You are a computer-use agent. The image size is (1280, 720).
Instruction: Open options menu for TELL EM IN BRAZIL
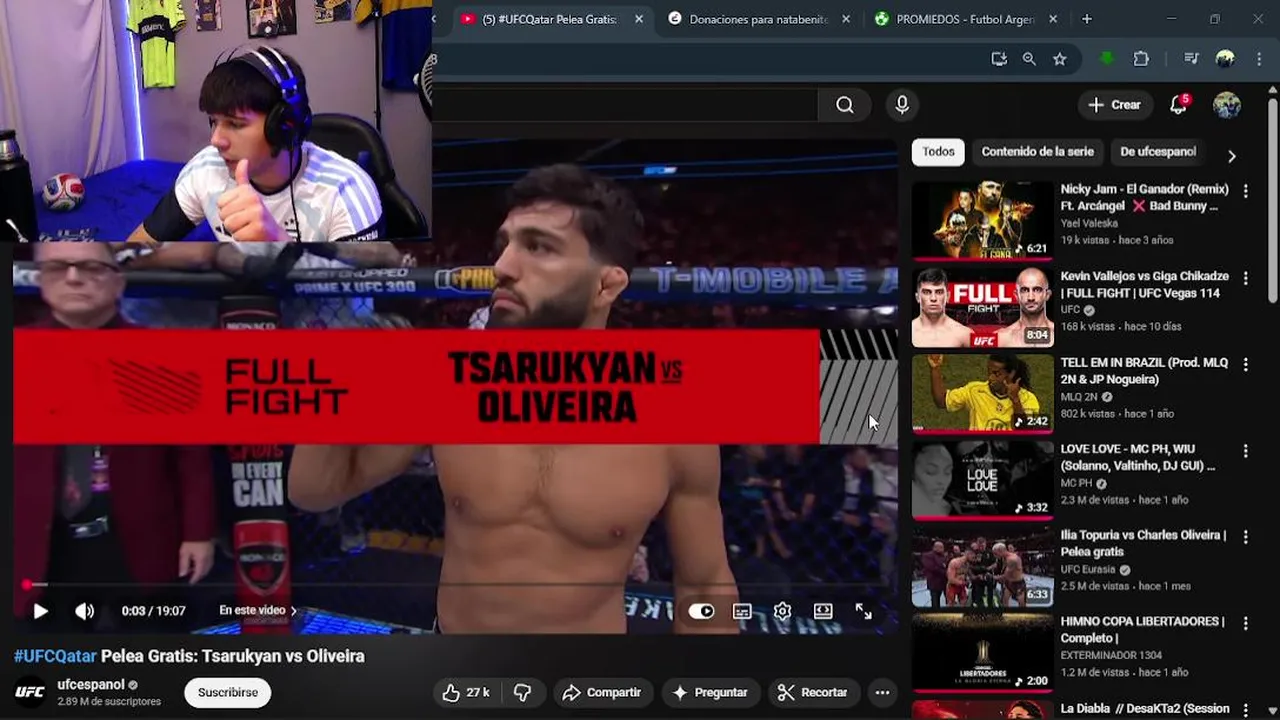coord(1246,364)
